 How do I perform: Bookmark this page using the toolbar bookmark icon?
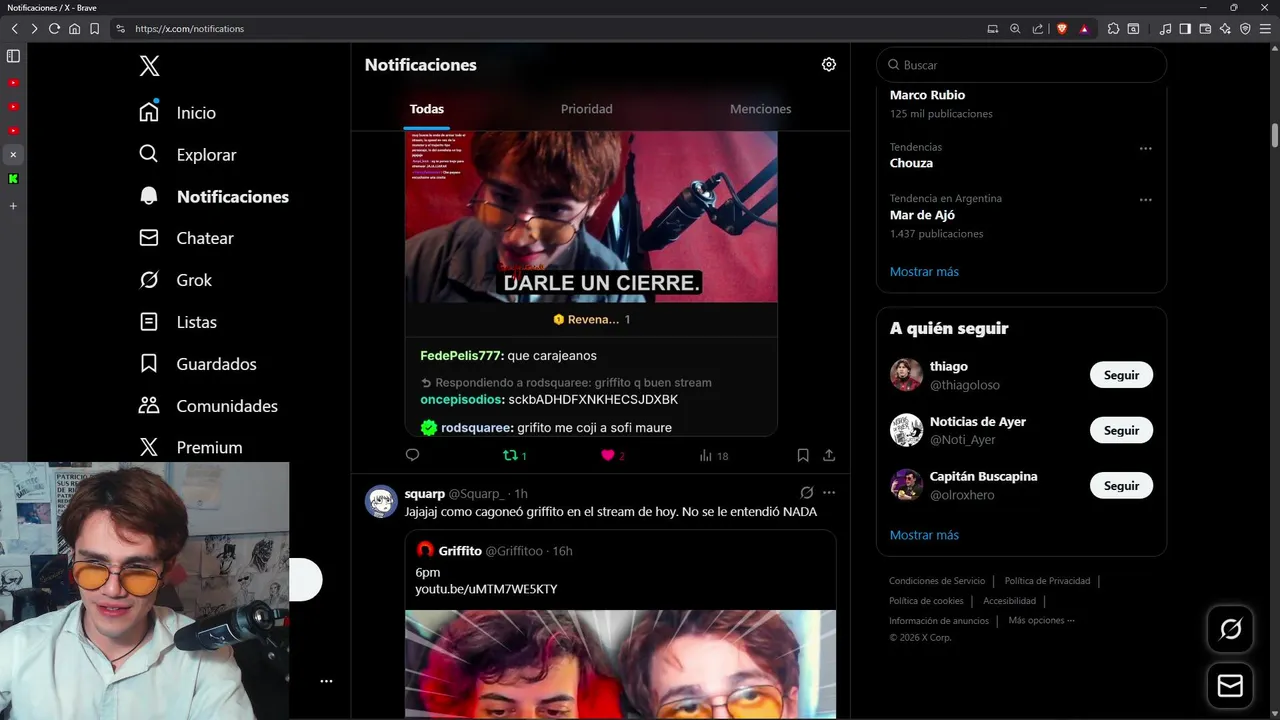[x=94, y=29]
